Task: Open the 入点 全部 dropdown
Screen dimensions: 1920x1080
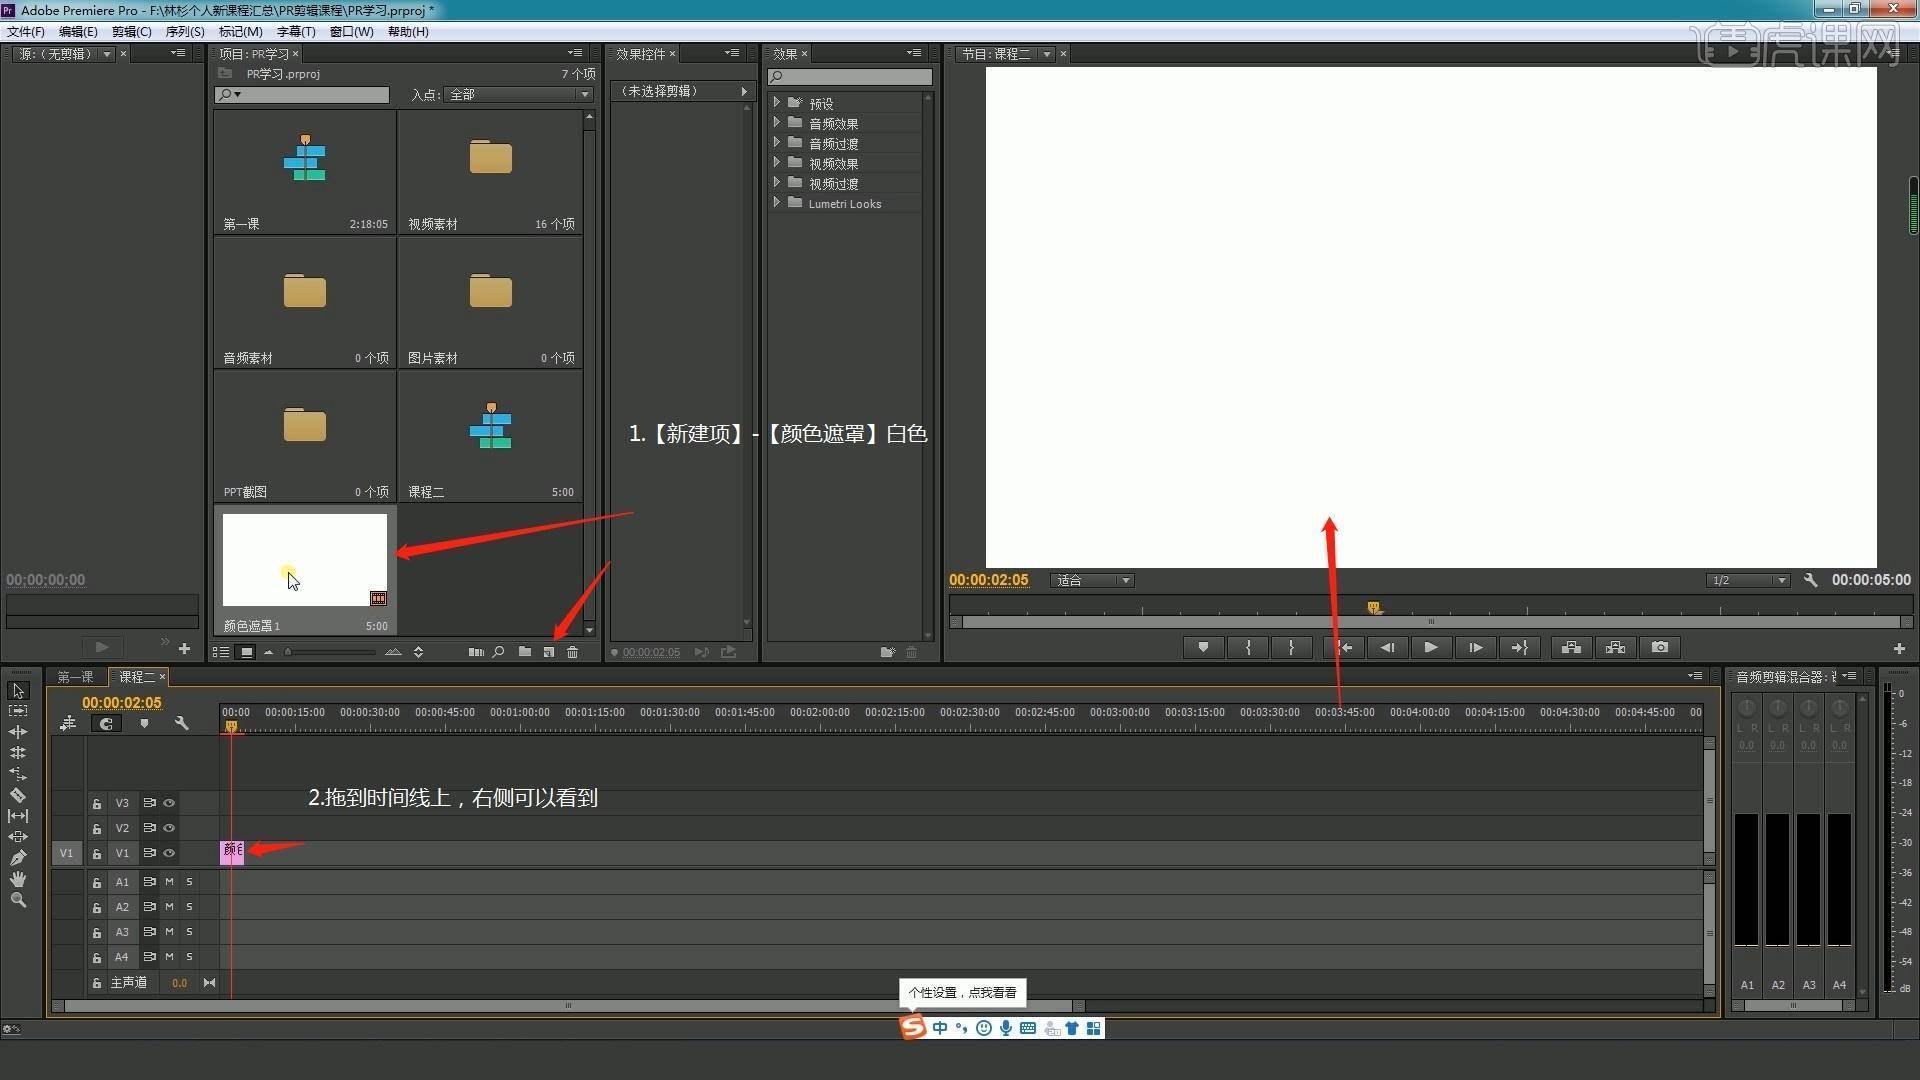Action: 519,94
